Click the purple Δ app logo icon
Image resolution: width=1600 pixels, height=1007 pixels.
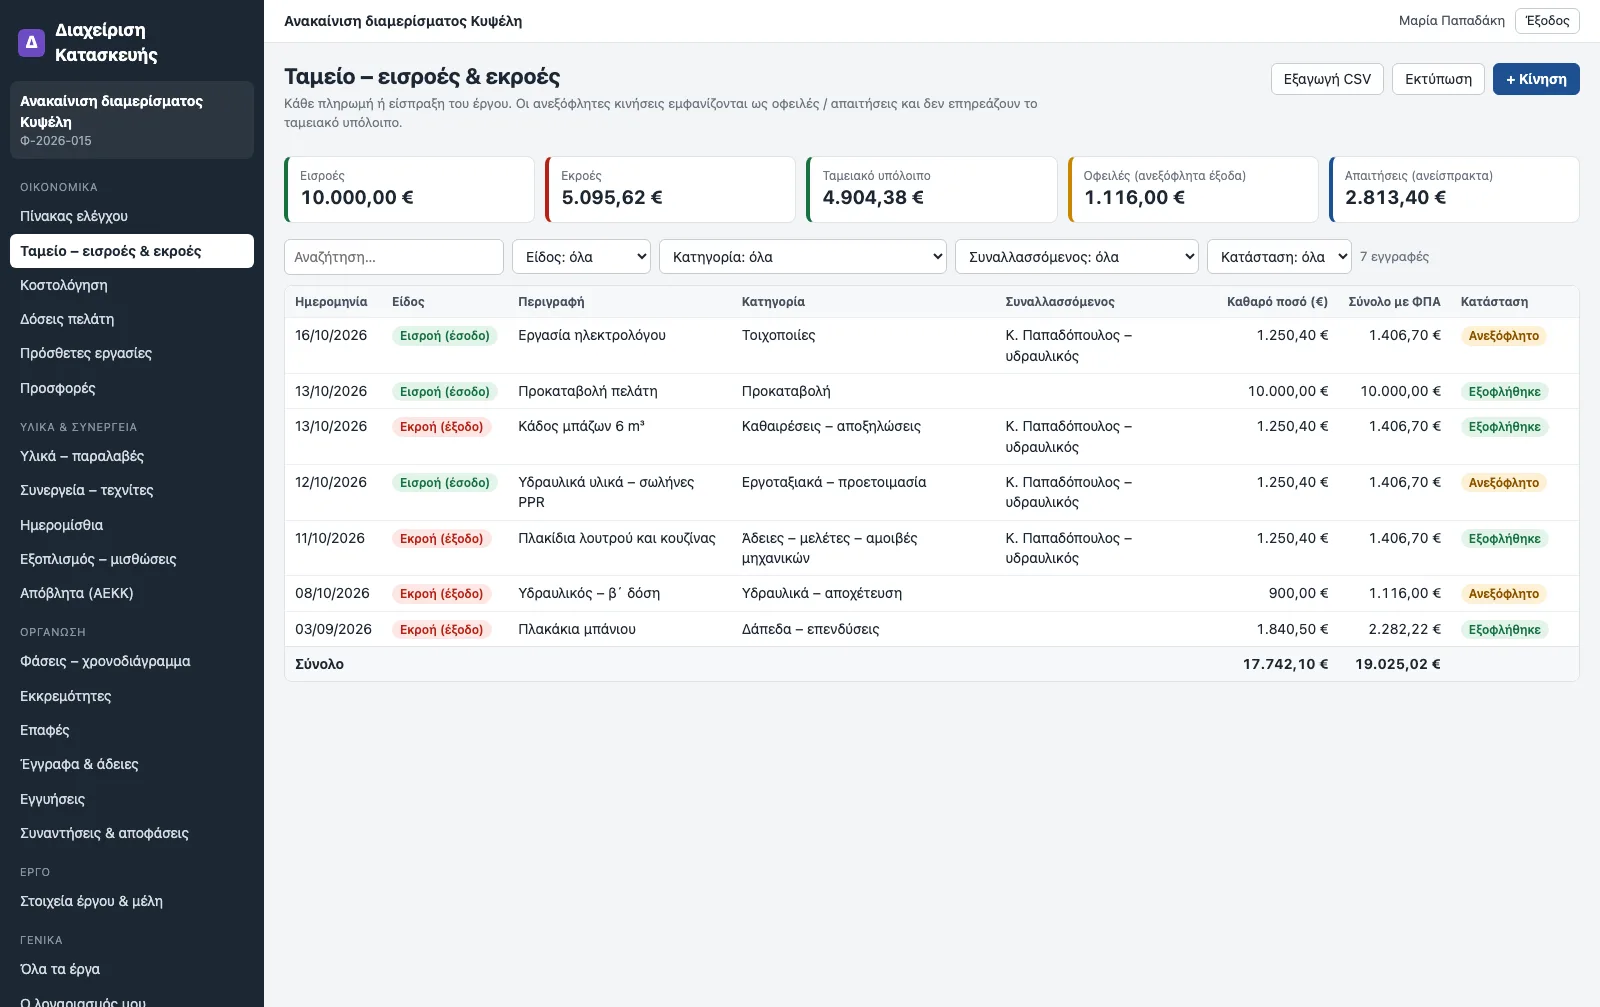(32, 42)
